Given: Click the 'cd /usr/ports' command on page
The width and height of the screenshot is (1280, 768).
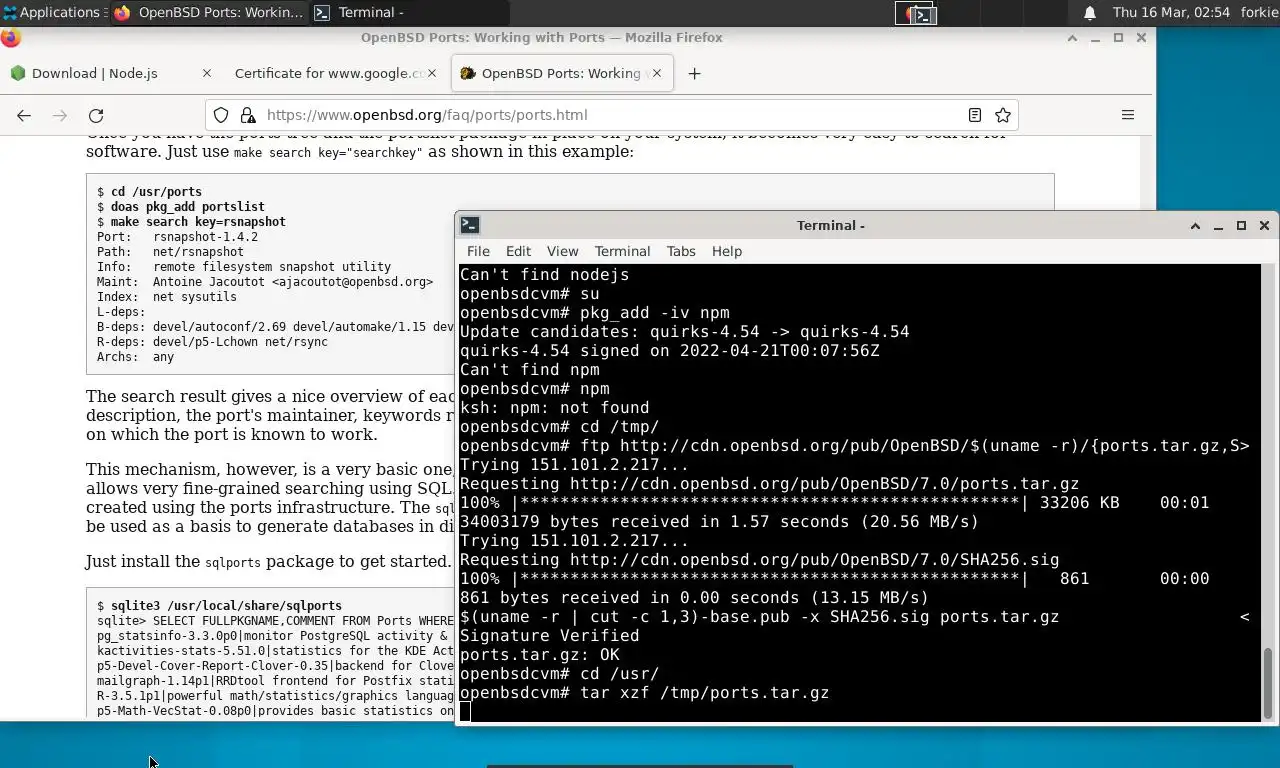Looking at the screenshot, I should click(156, 192).
